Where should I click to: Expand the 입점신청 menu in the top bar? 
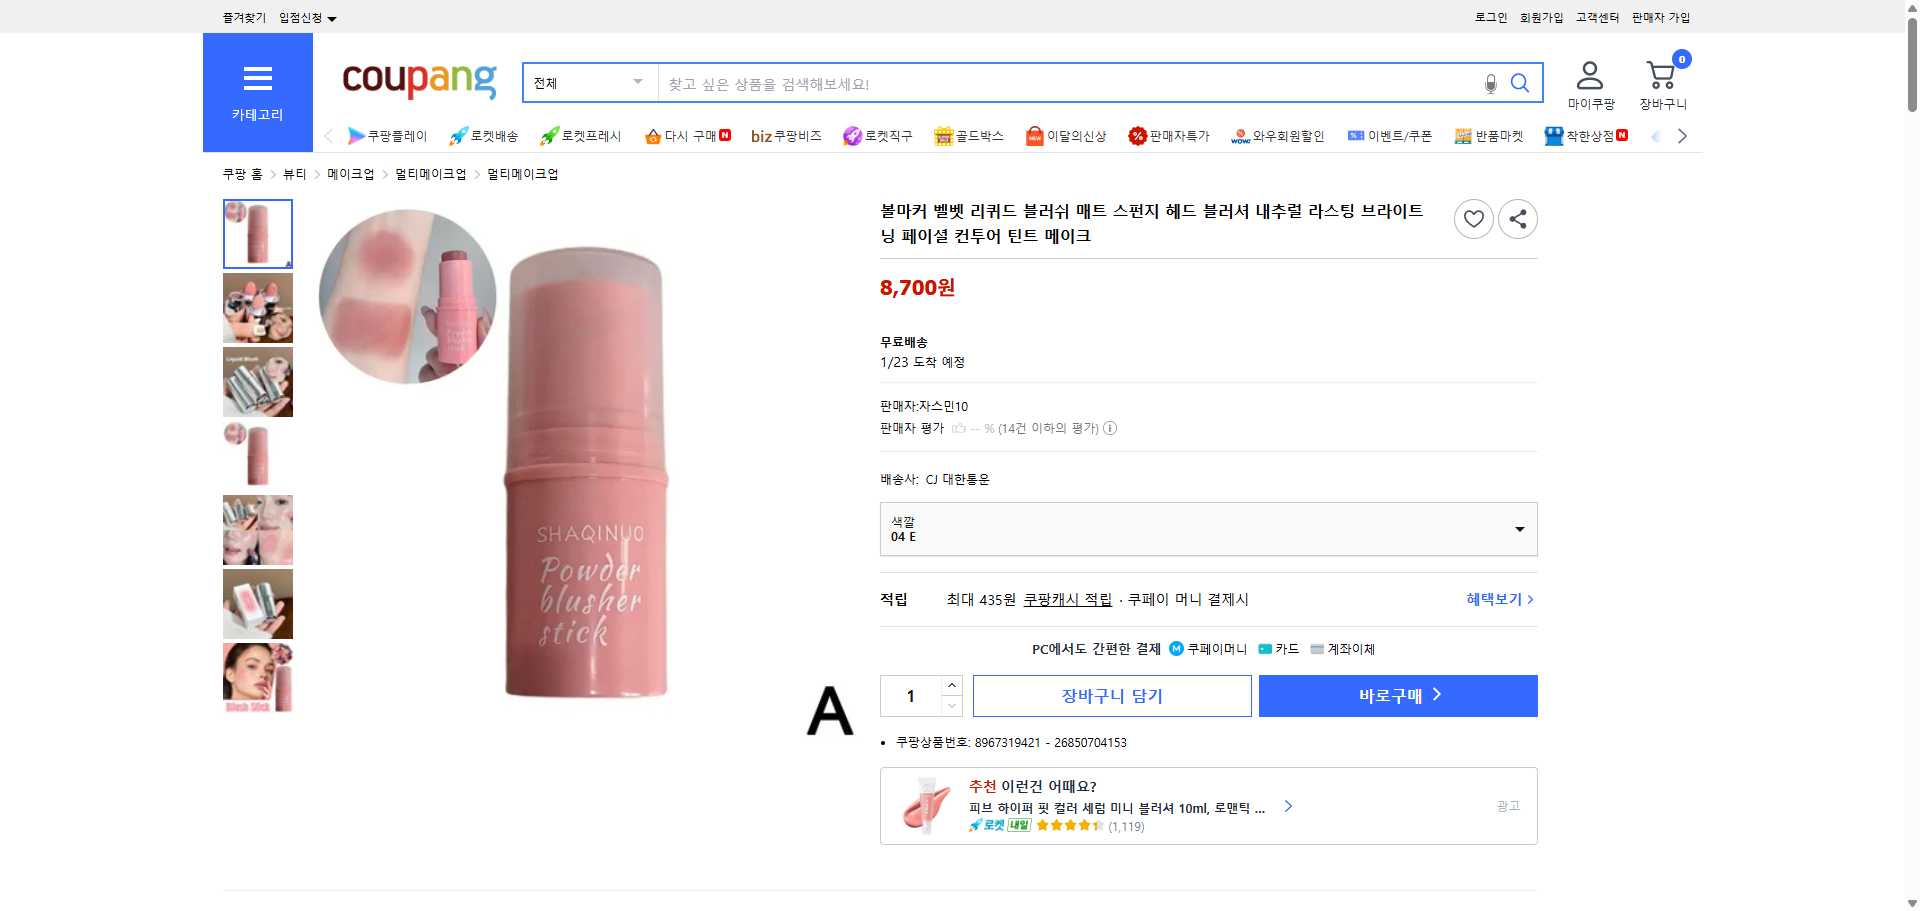tap(305, 17)
